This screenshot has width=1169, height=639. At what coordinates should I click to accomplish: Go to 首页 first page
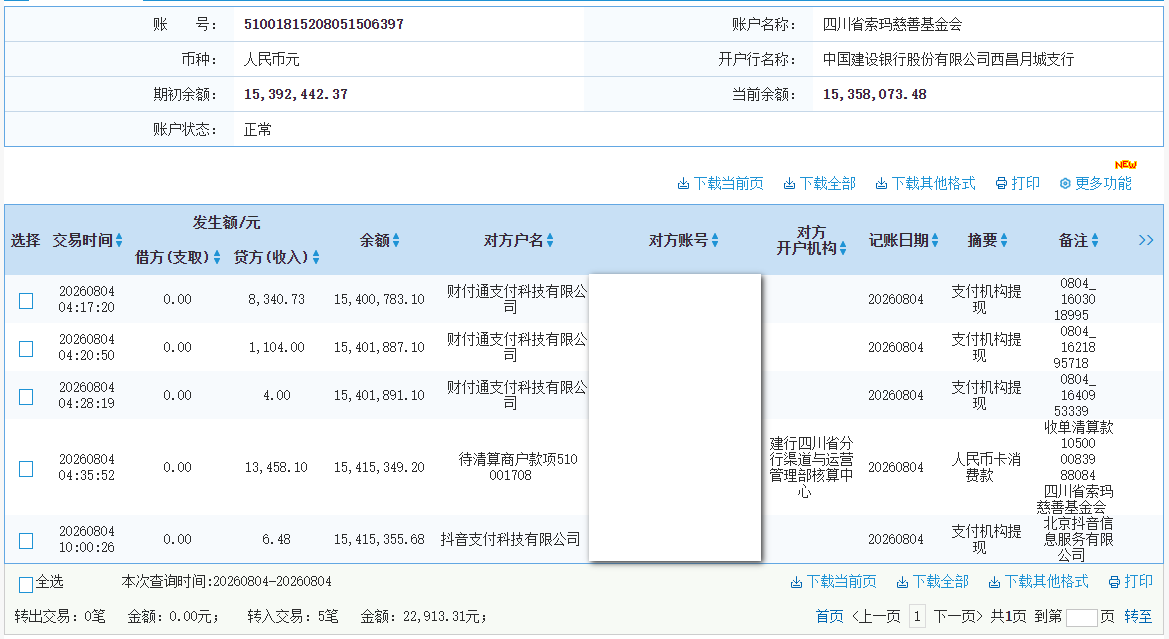pyautogui.click(x=829, y=617)
